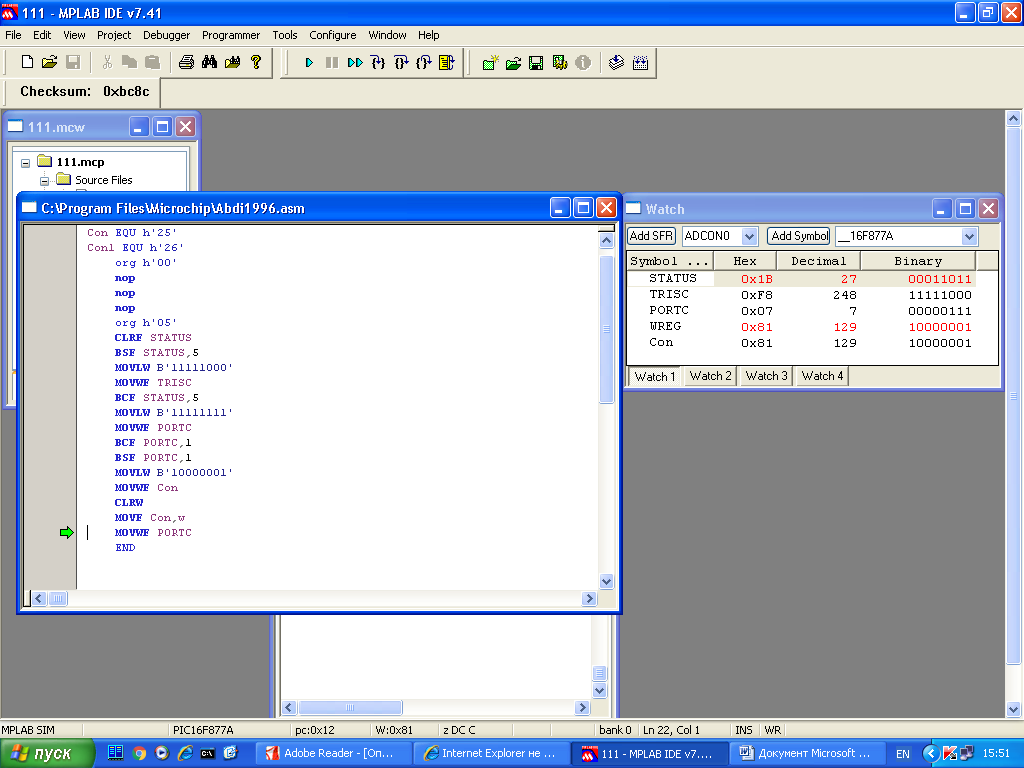Click the Build All icon
The height and width of the screenshot is (768, 1024).
[x=640, y=63]
